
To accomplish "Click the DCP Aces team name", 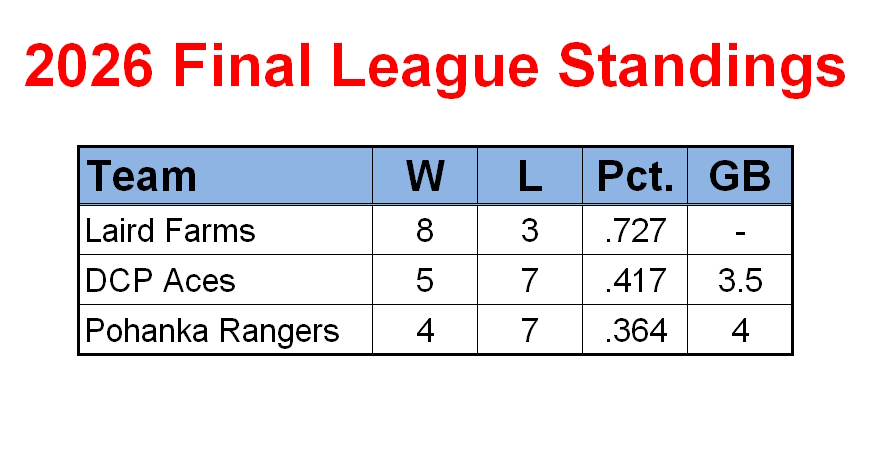I will coord(160,280).
